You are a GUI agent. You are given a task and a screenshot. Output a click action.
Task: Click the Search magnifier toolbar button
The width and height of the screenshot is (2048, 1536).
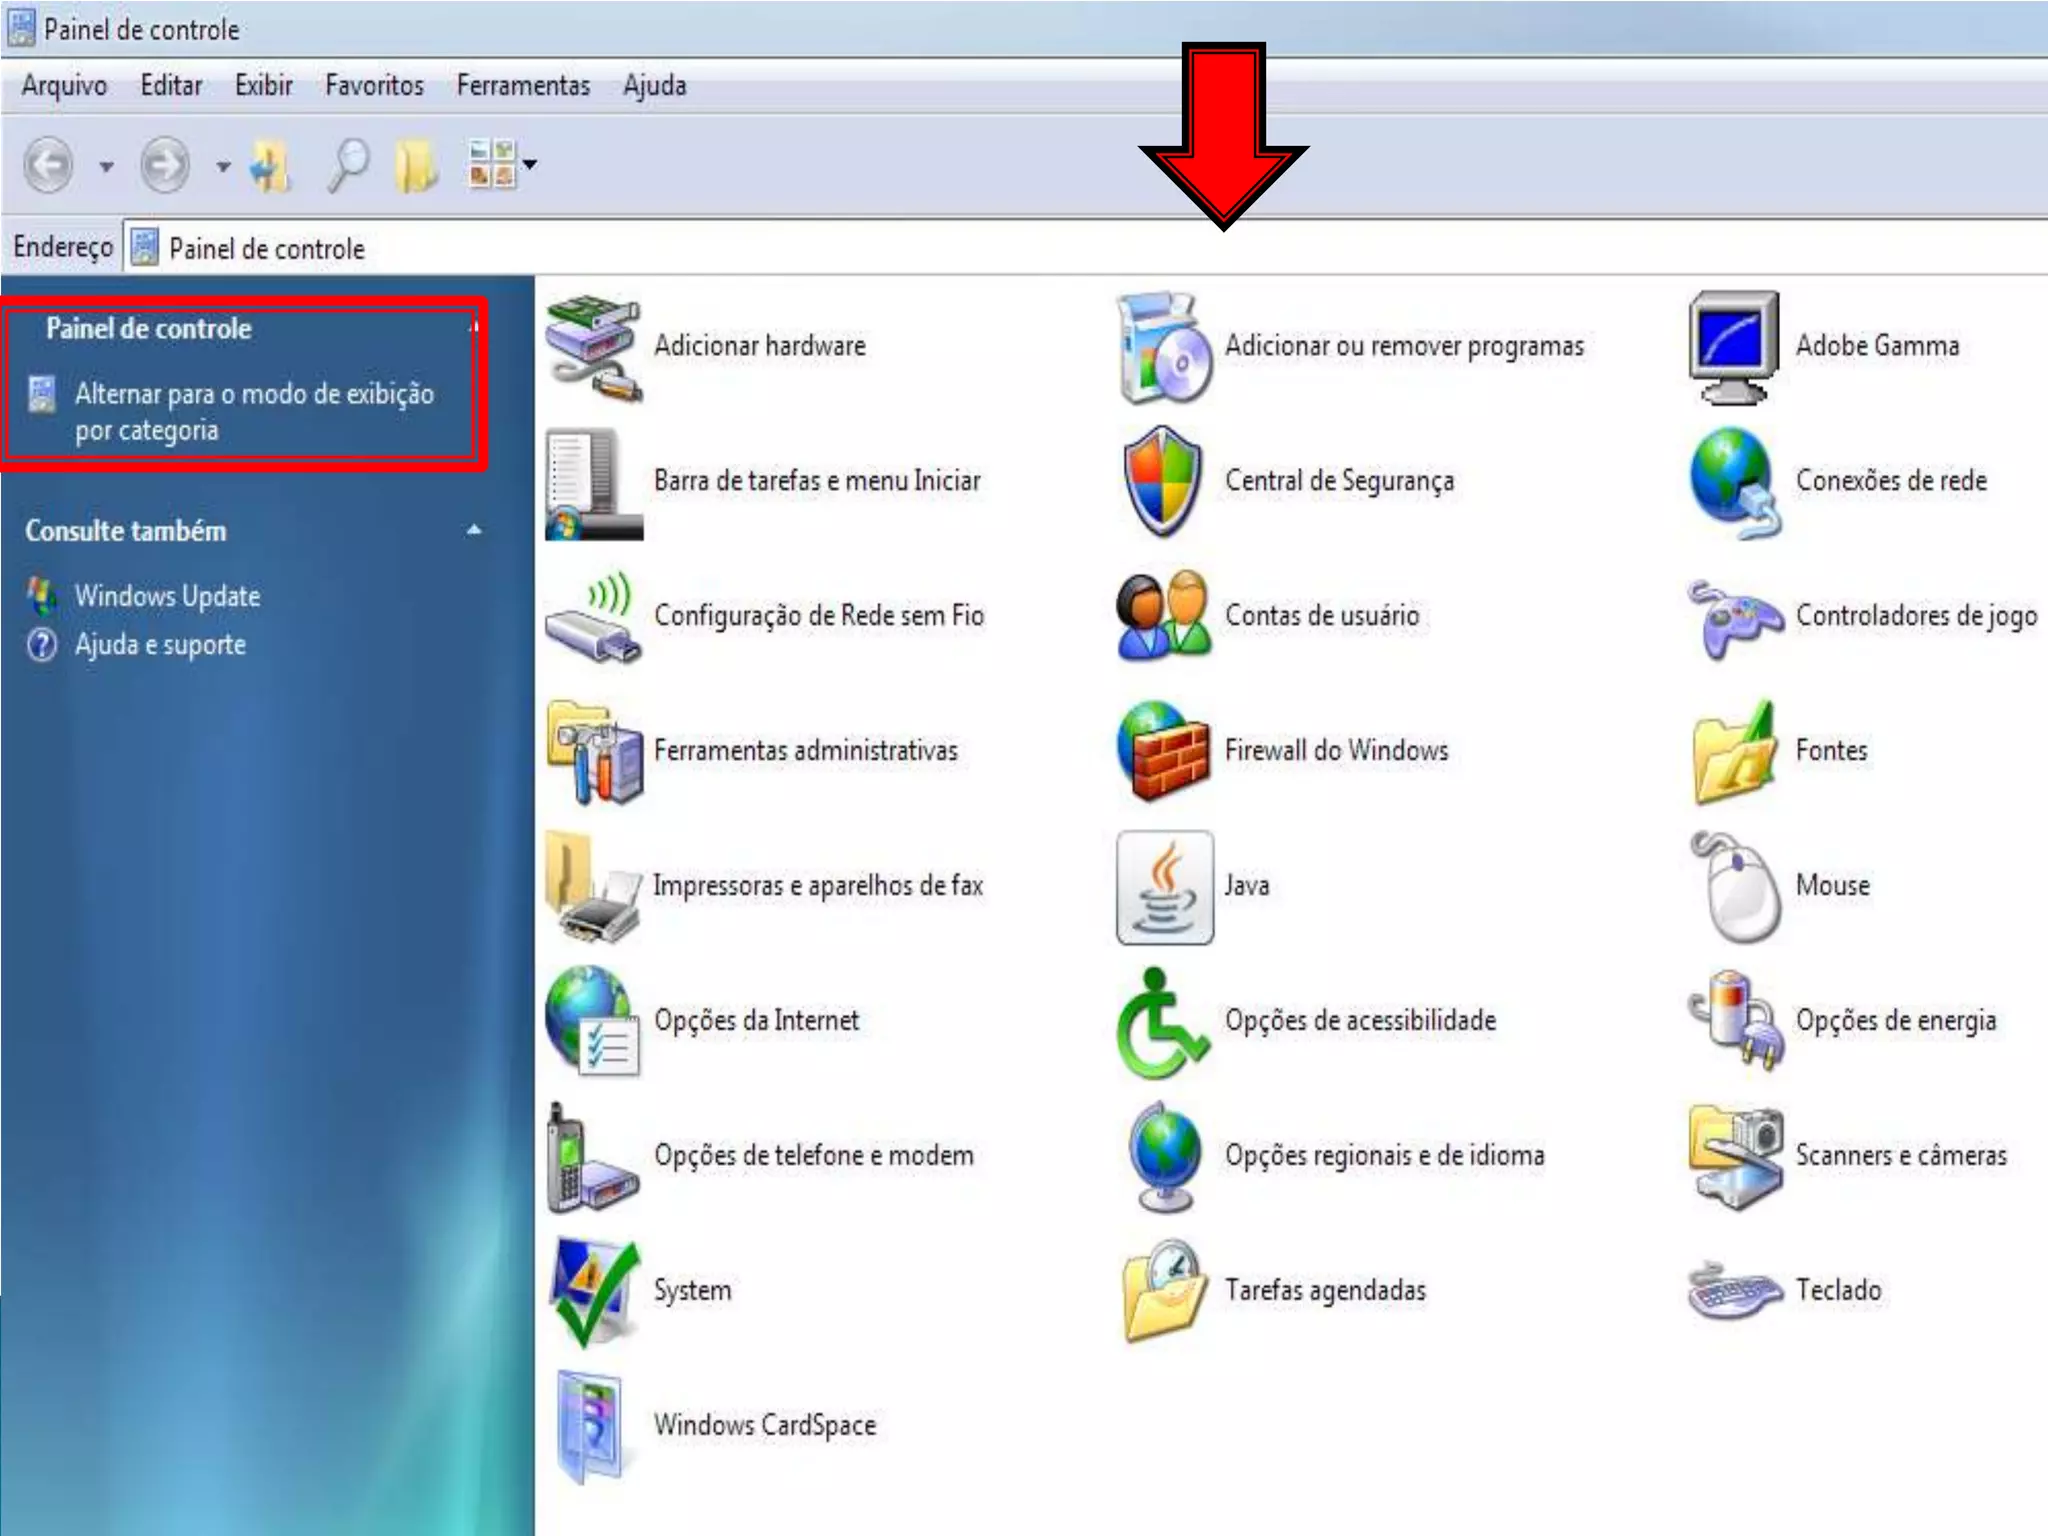tap(347, 164)
